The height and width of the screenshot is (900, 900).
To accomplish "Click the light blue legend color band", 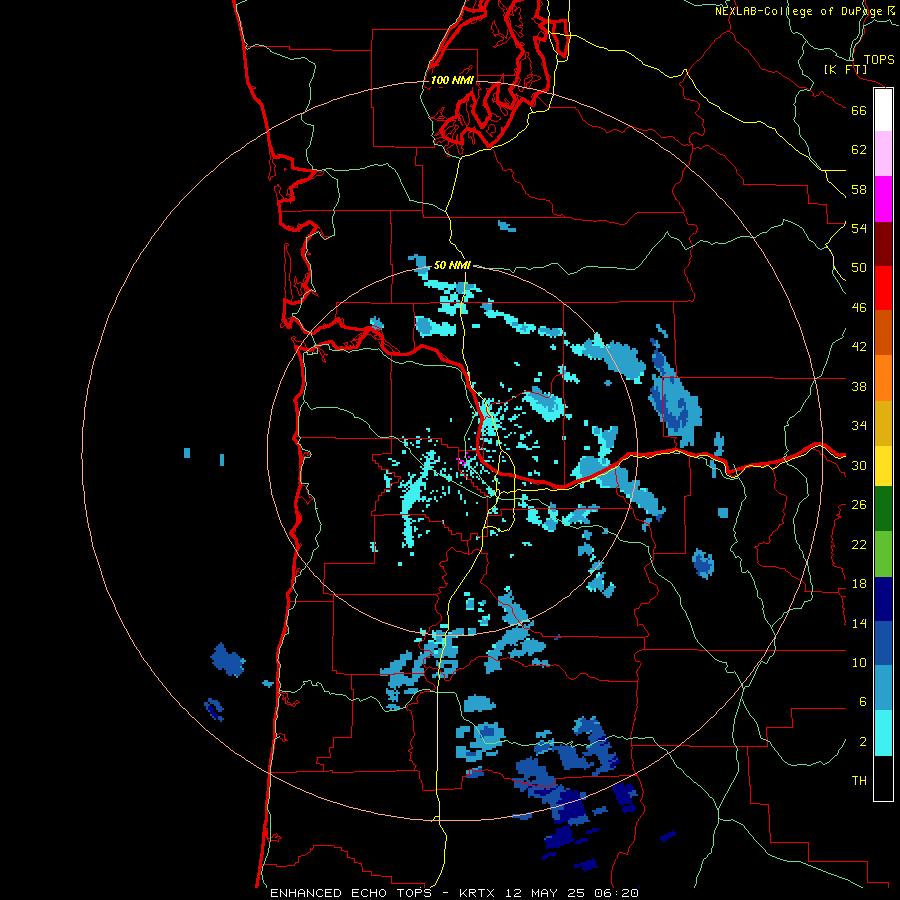I will [883, 688].
